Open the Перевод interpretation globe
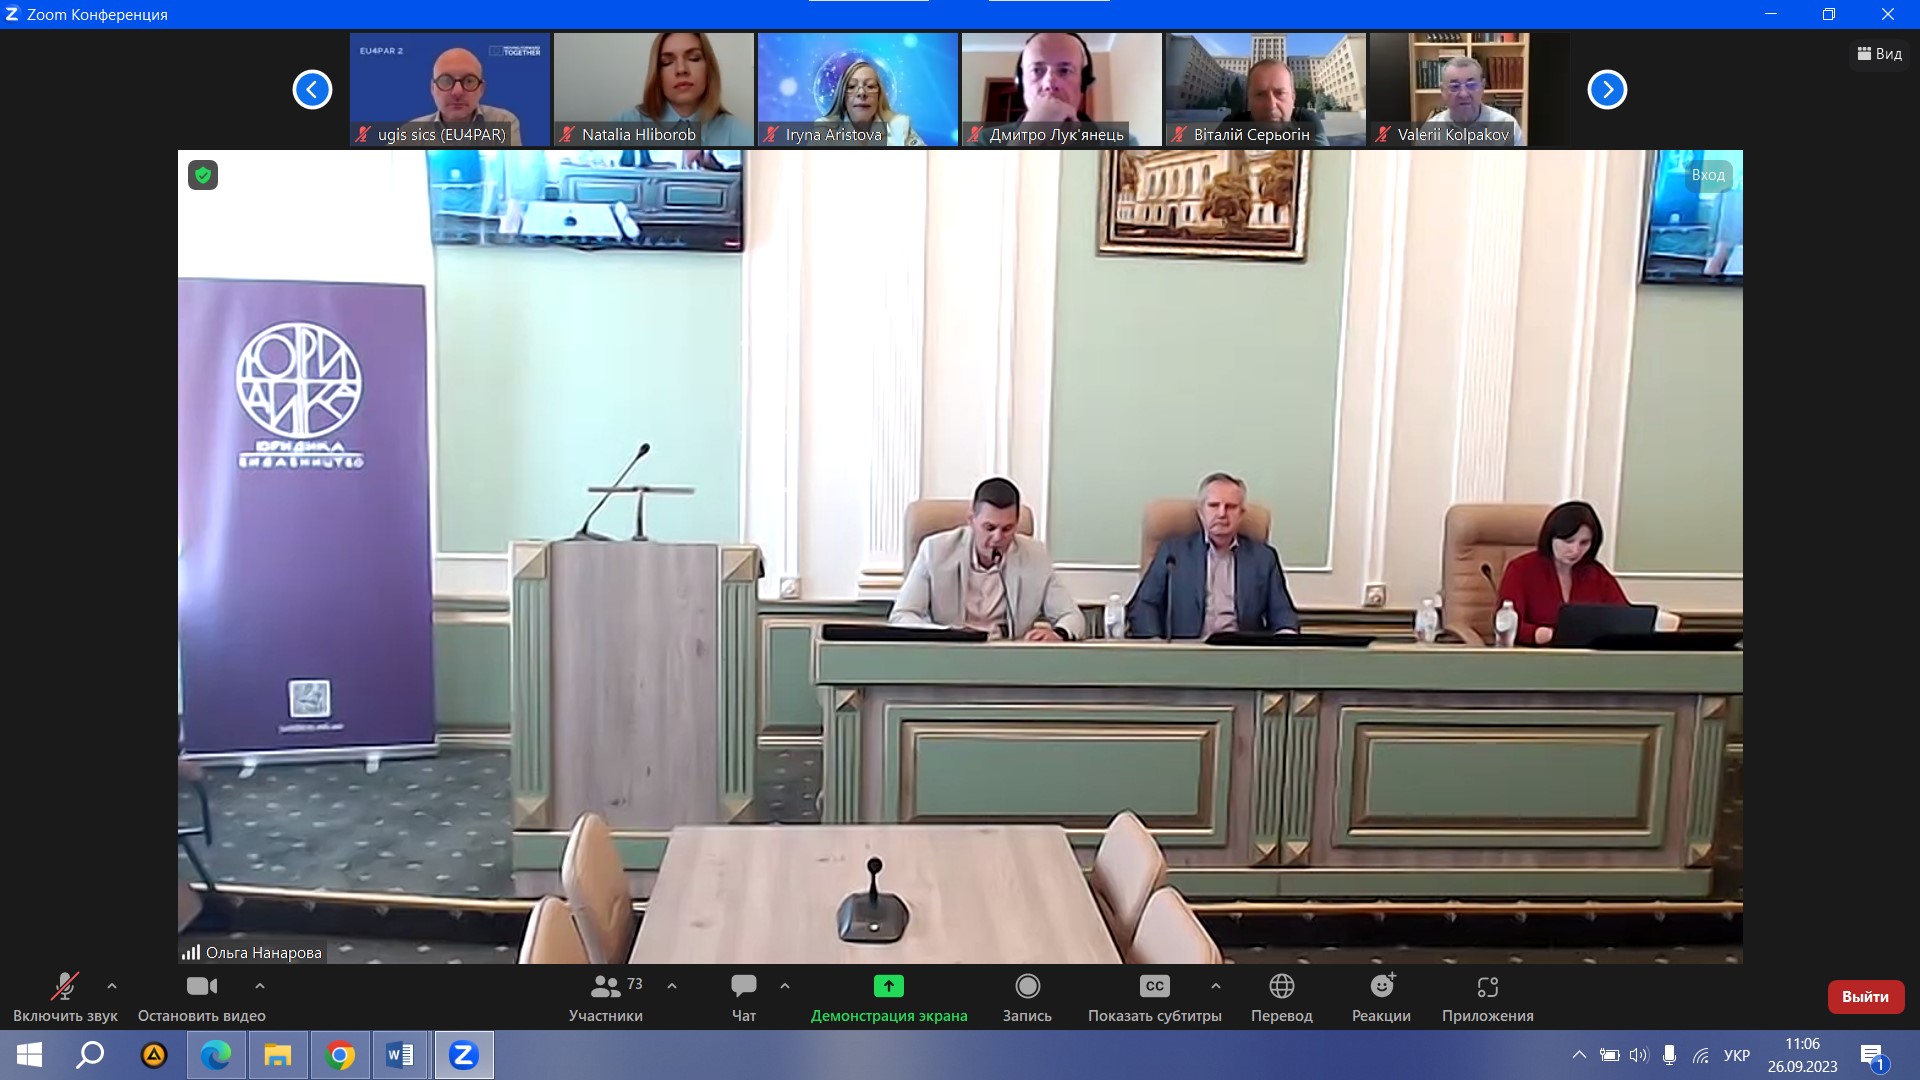The image size is (1920, 1080). coord(1281,998)
